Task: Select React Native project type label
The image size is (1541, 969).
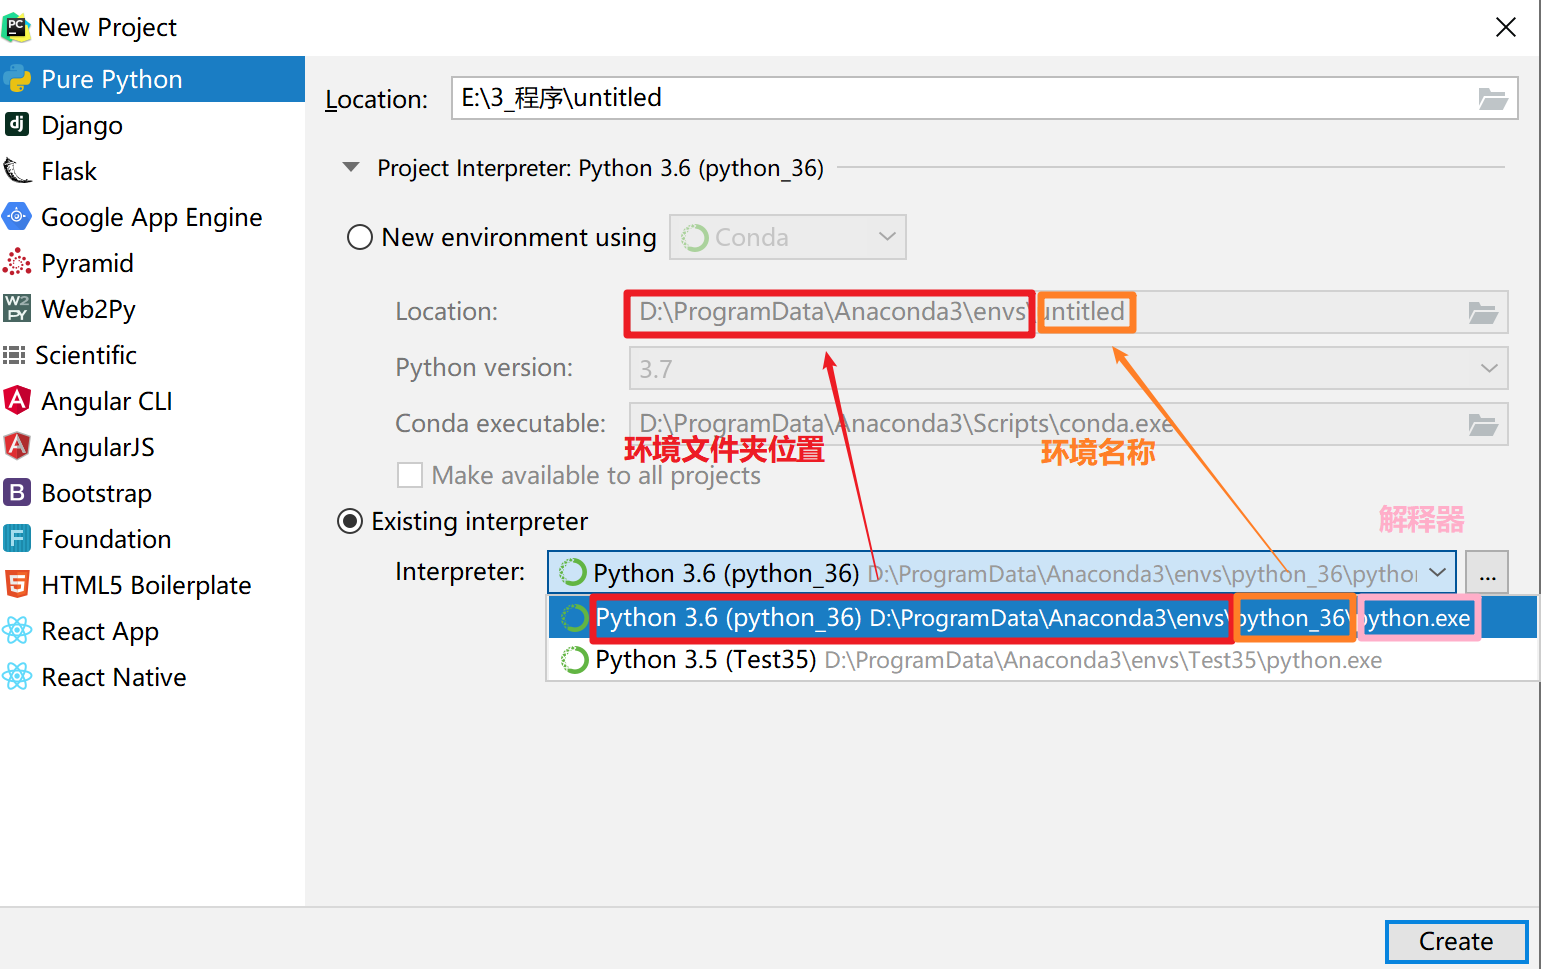Action: pos(114,677)
